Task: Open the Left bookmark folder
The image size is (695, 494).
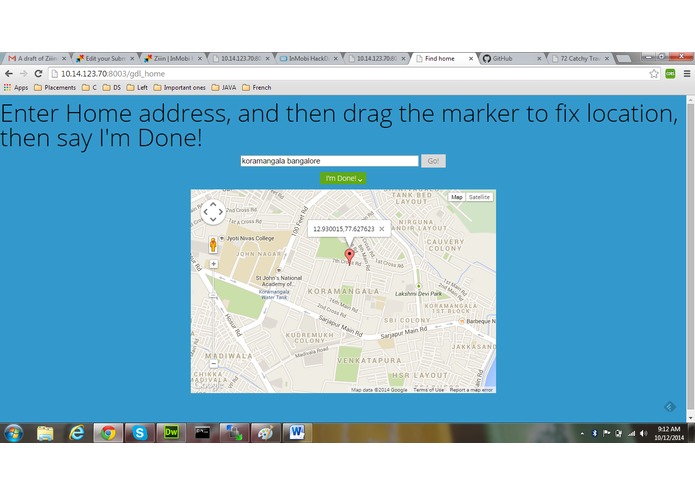Action: pyautogui.click(x=137, y=88)
